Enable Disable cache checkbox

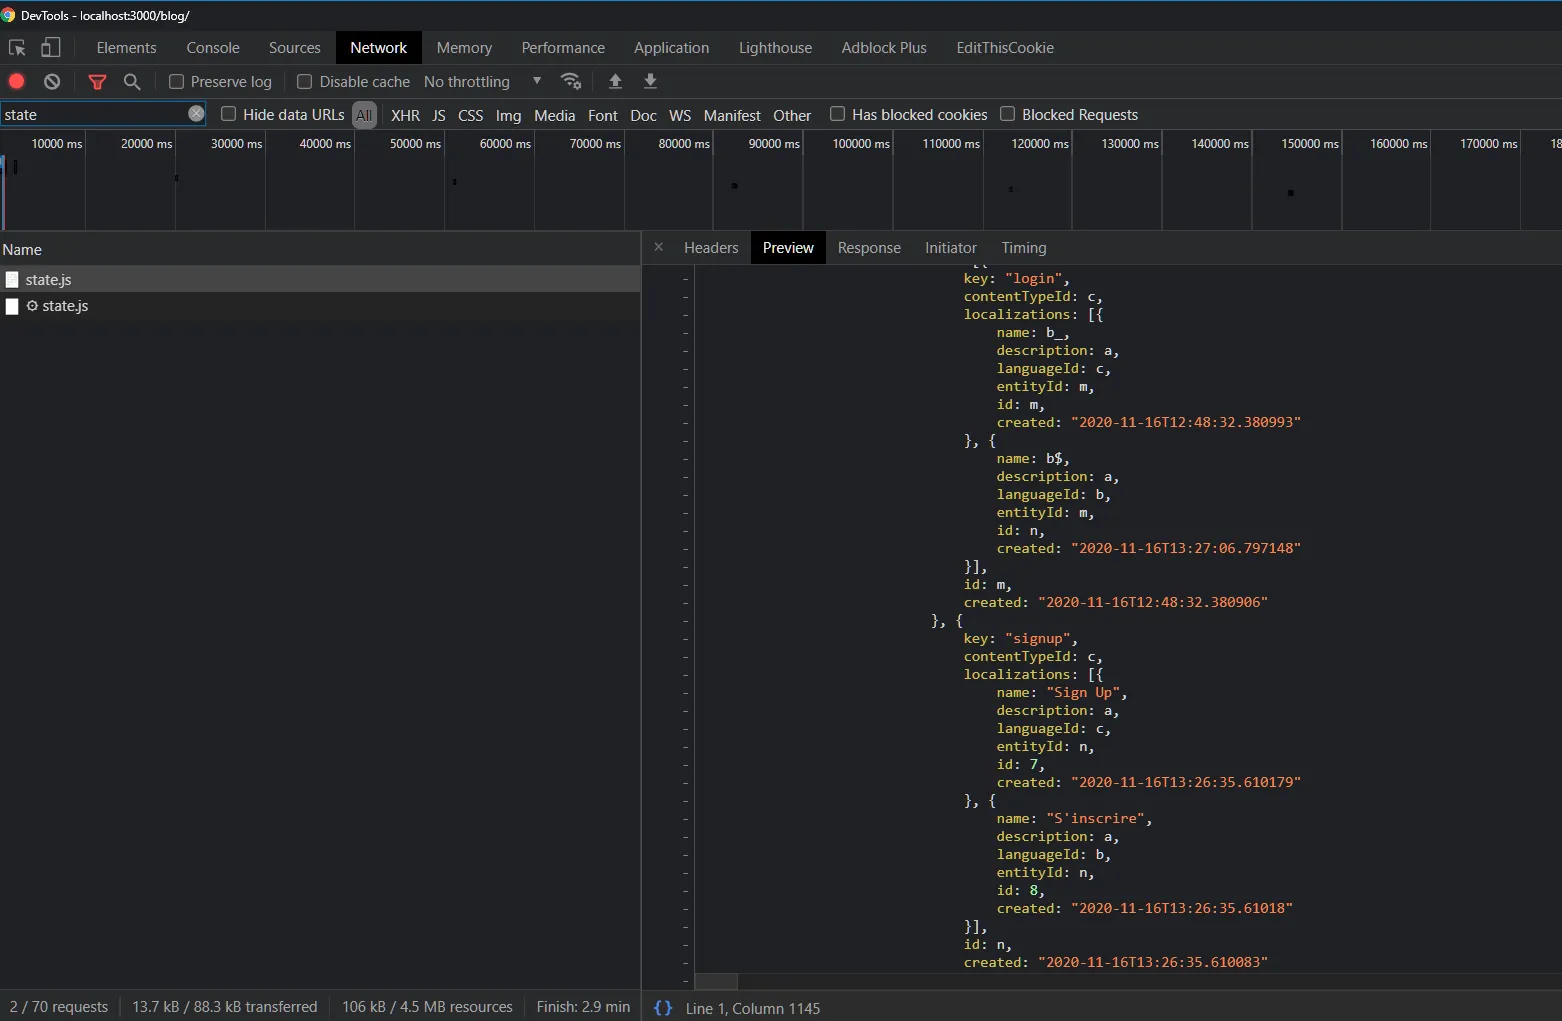[x=305, y=82]
